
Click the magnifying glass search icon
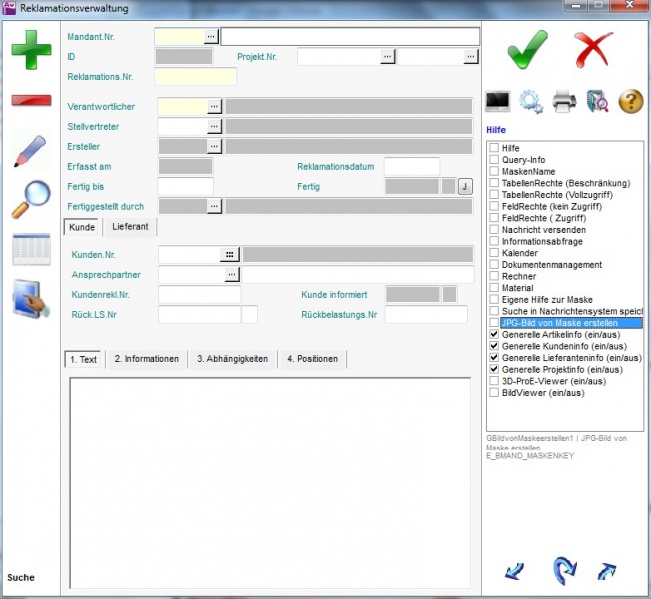click(31, 200)
